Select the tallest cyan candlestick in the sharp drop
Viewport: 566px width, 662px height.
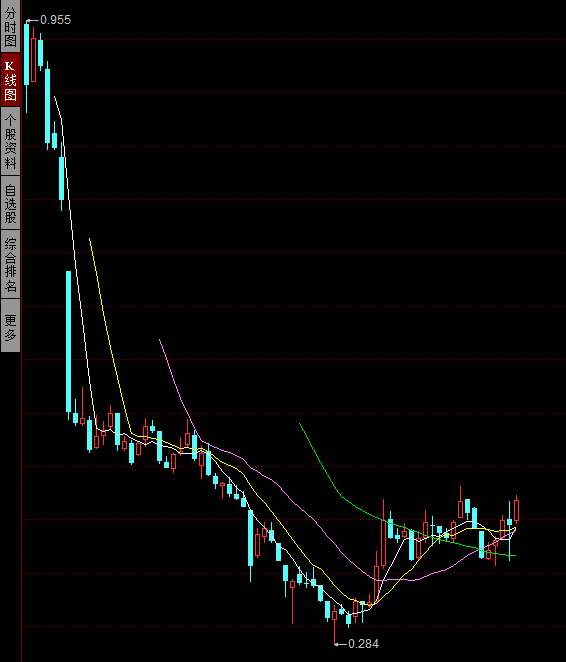coord(68,342)
